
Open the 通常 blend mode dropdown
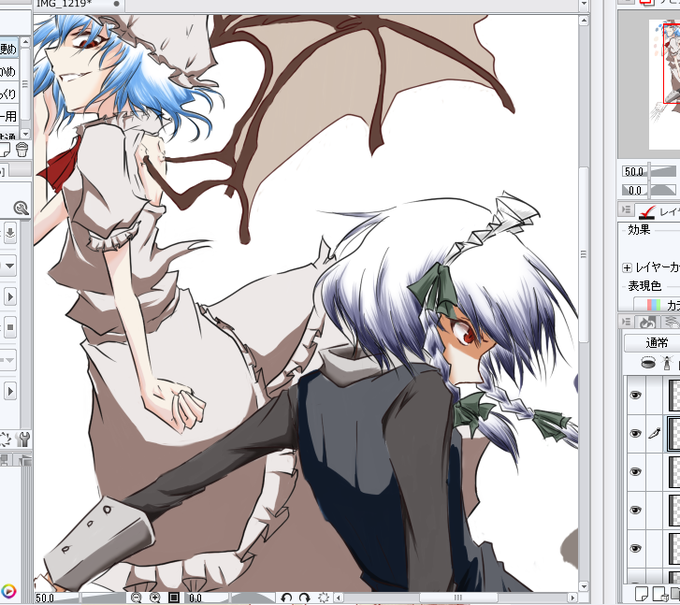click(651, 343)
